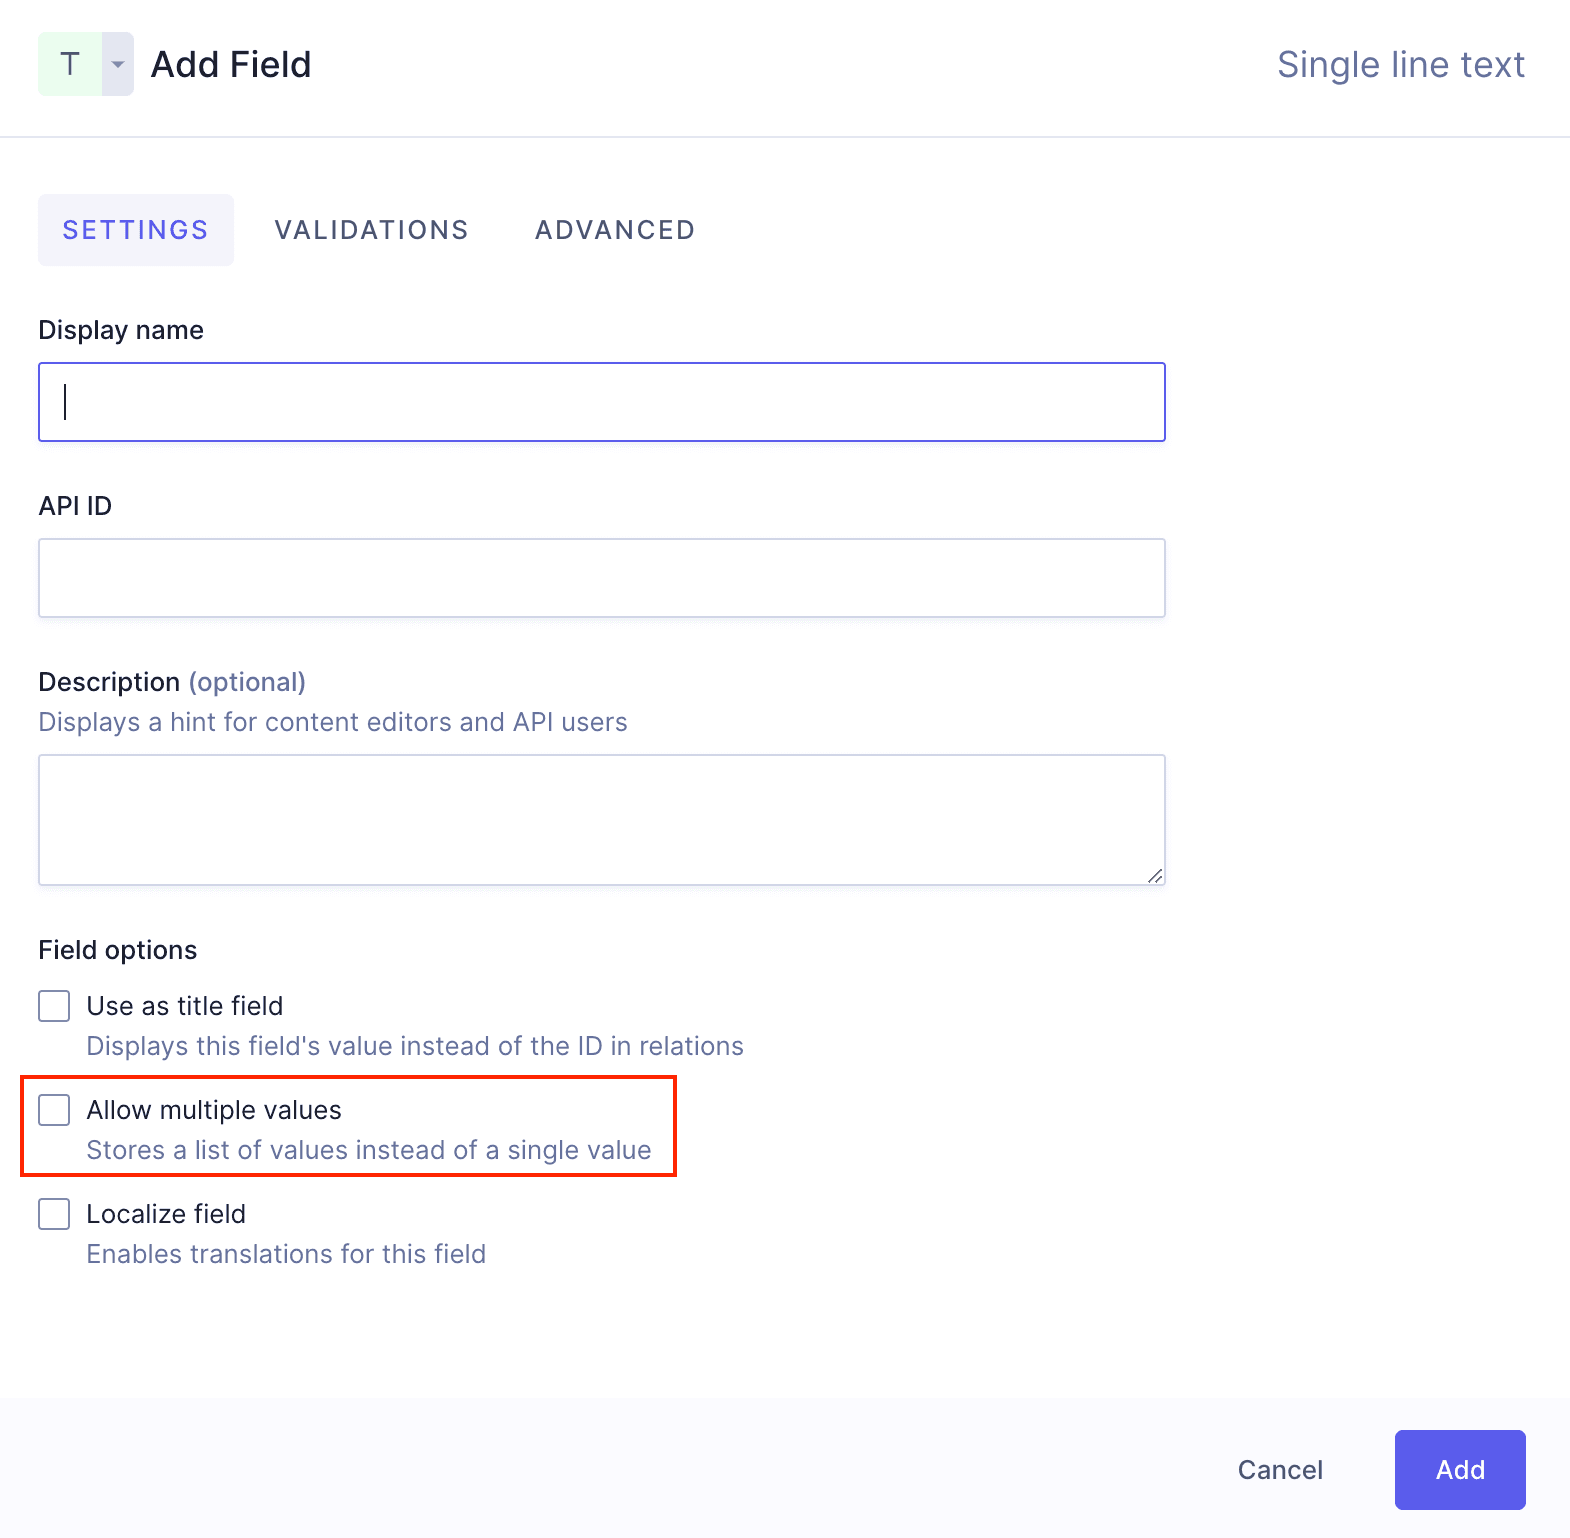Click the Description textarea resize handle
The image size is (1570, 1538).
click(1157, 874)
